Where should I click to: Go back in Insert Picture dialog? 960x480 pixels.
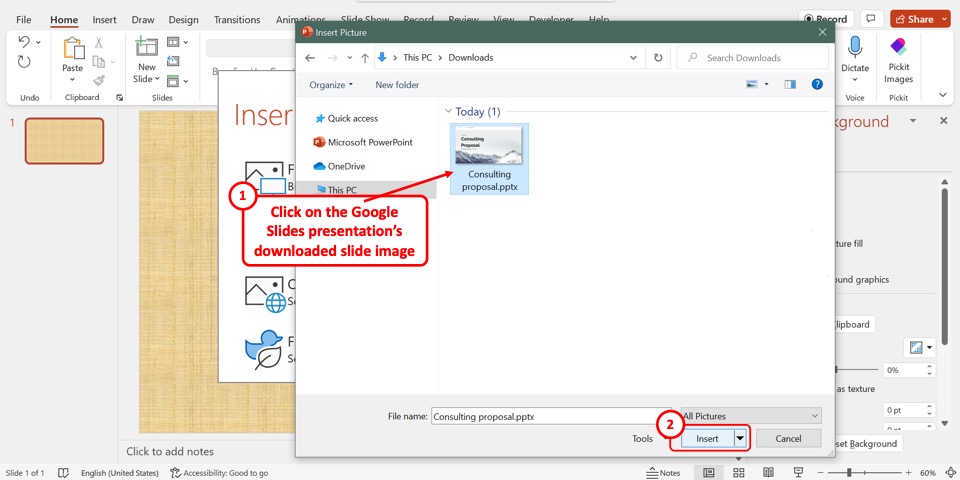point(310,58)
